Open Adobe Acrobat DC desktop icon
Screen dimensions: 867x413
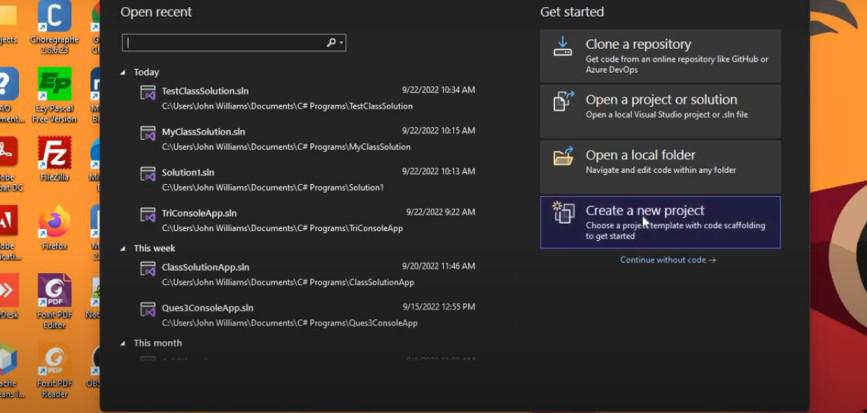click(8, 164)
